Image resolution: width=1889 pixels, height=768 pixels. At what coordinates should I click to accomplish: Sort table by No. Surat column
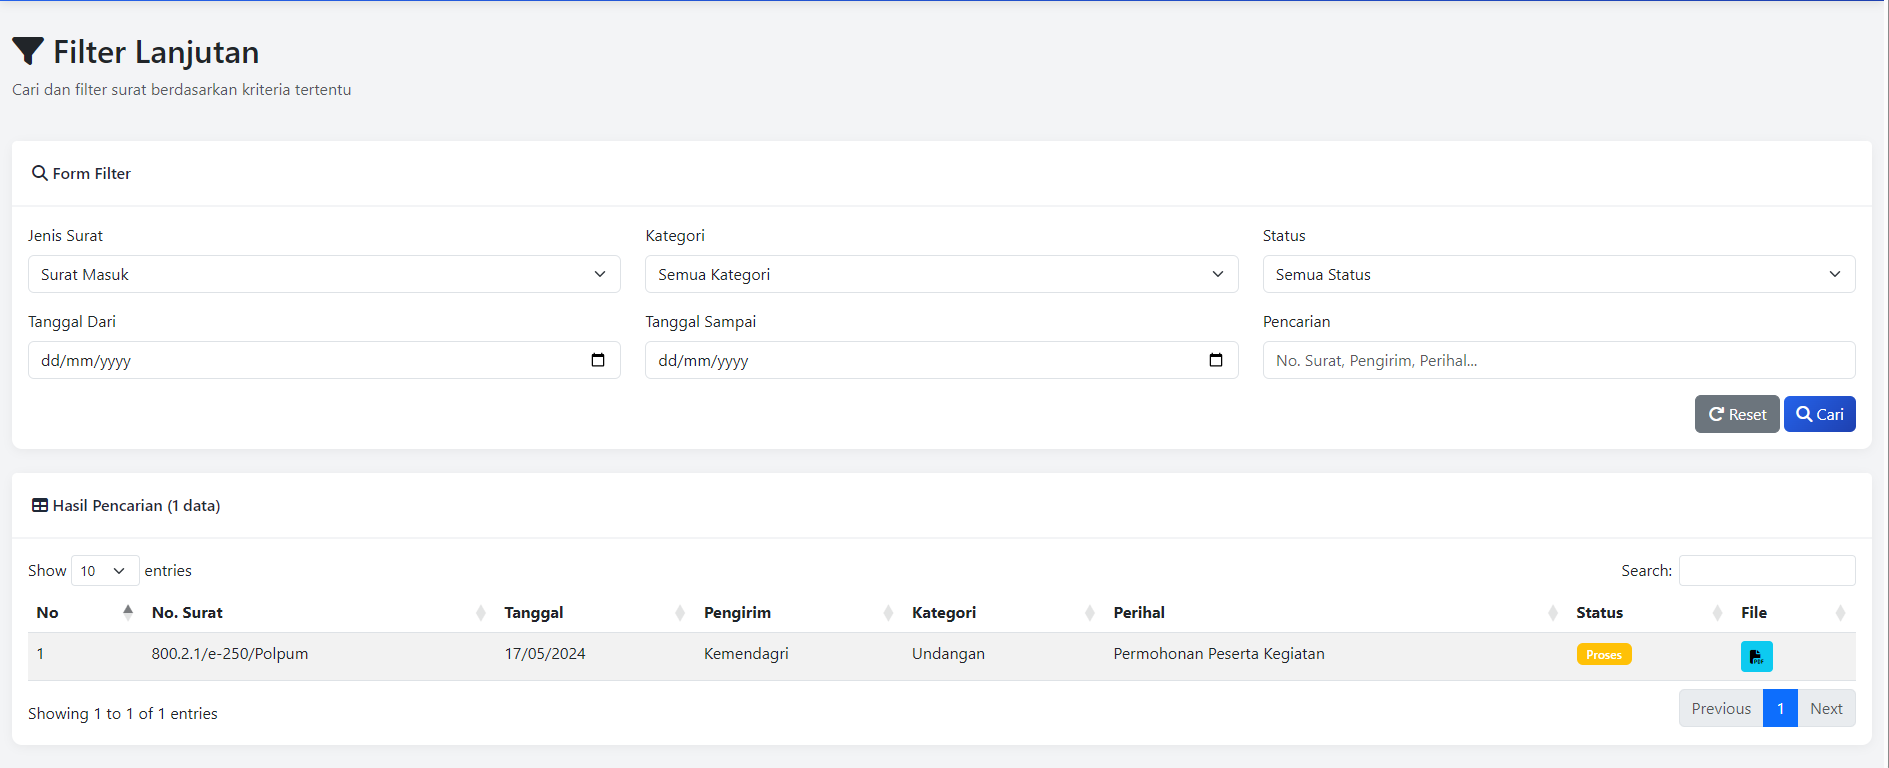point(319,612)
